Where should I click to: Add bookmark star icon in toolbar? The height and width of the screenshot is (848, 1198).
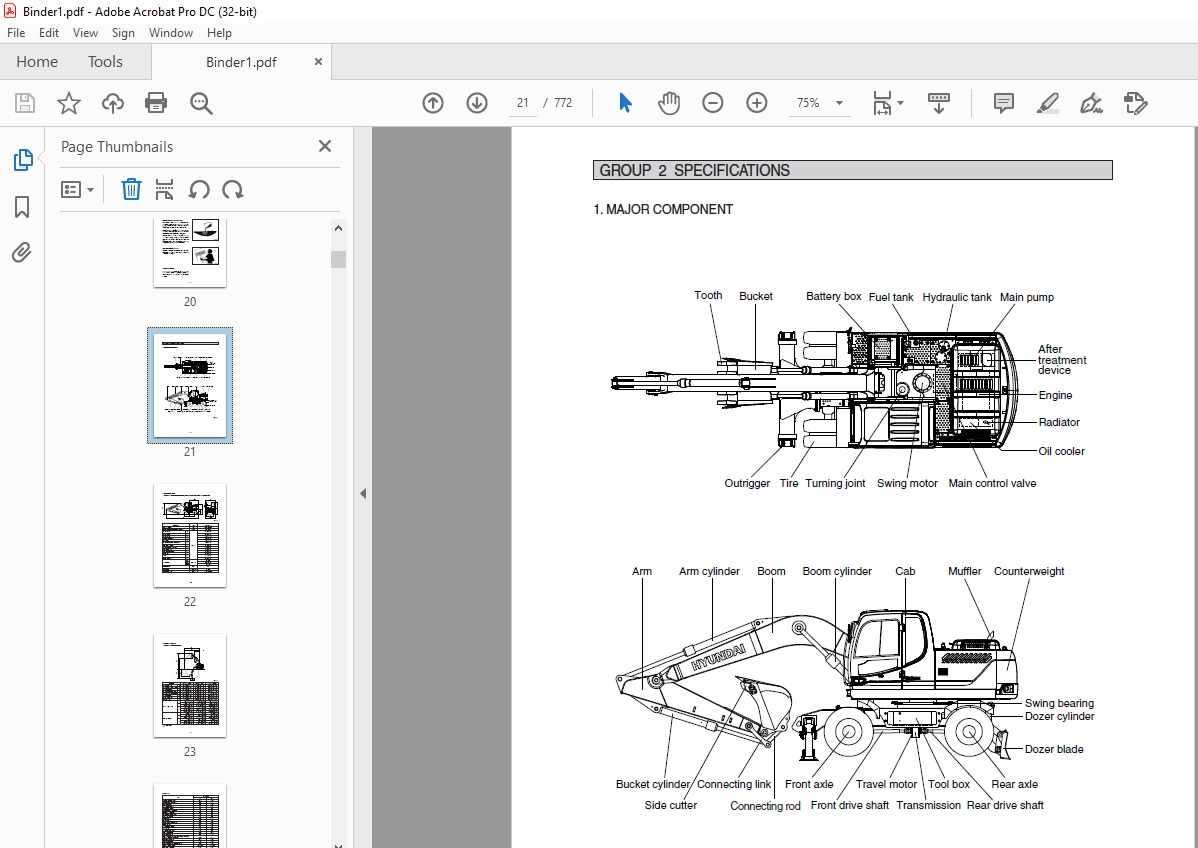click(x=69, y=103)
